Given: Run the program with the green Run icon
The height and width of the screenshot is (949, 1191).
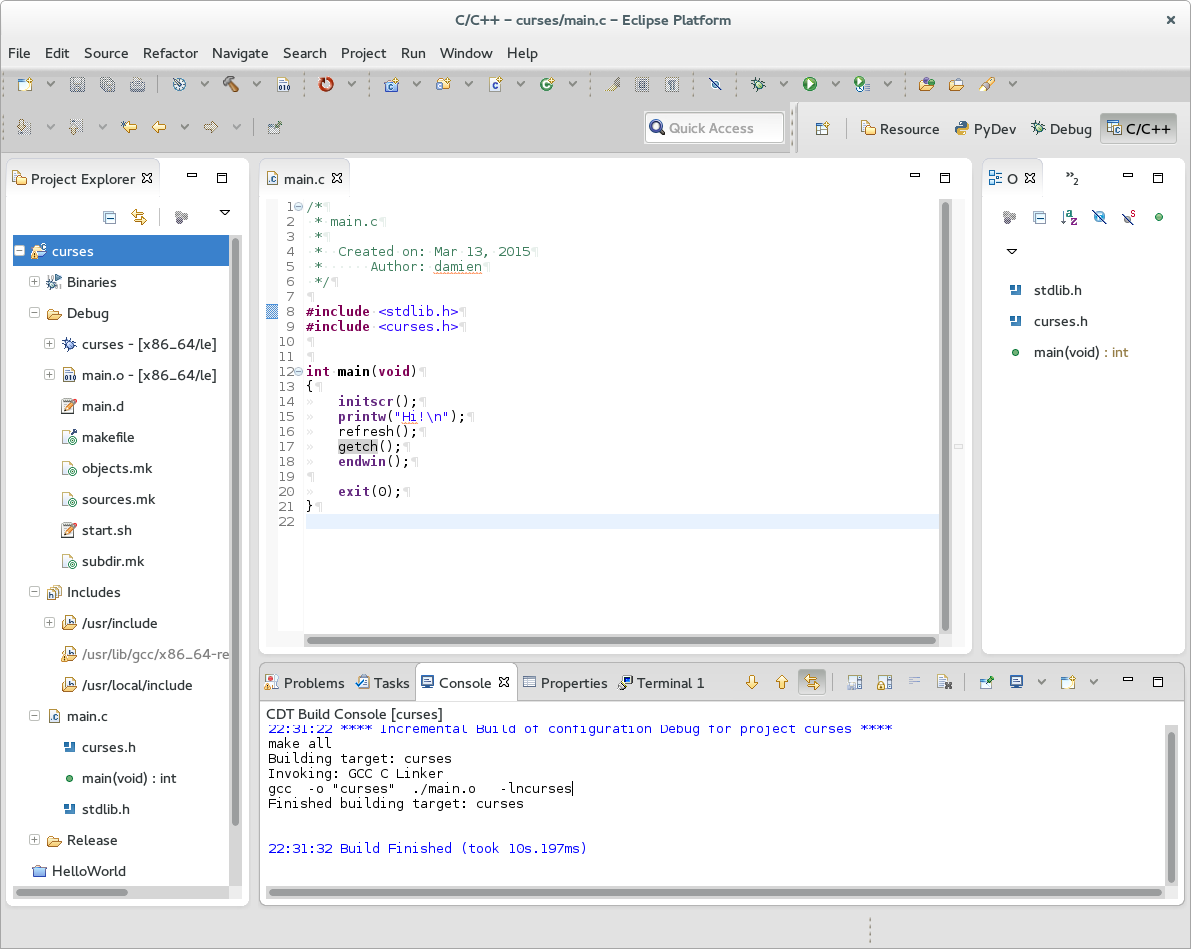Looking at the screenshot, I should click(808, 84).
